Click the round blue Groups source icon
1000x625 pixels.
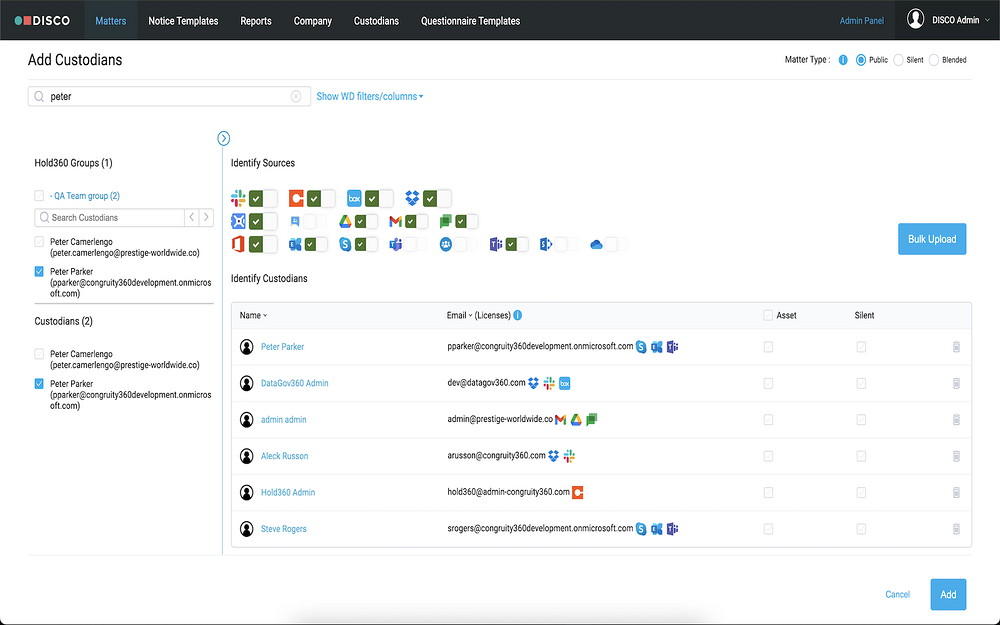click(x=446, y=244)
